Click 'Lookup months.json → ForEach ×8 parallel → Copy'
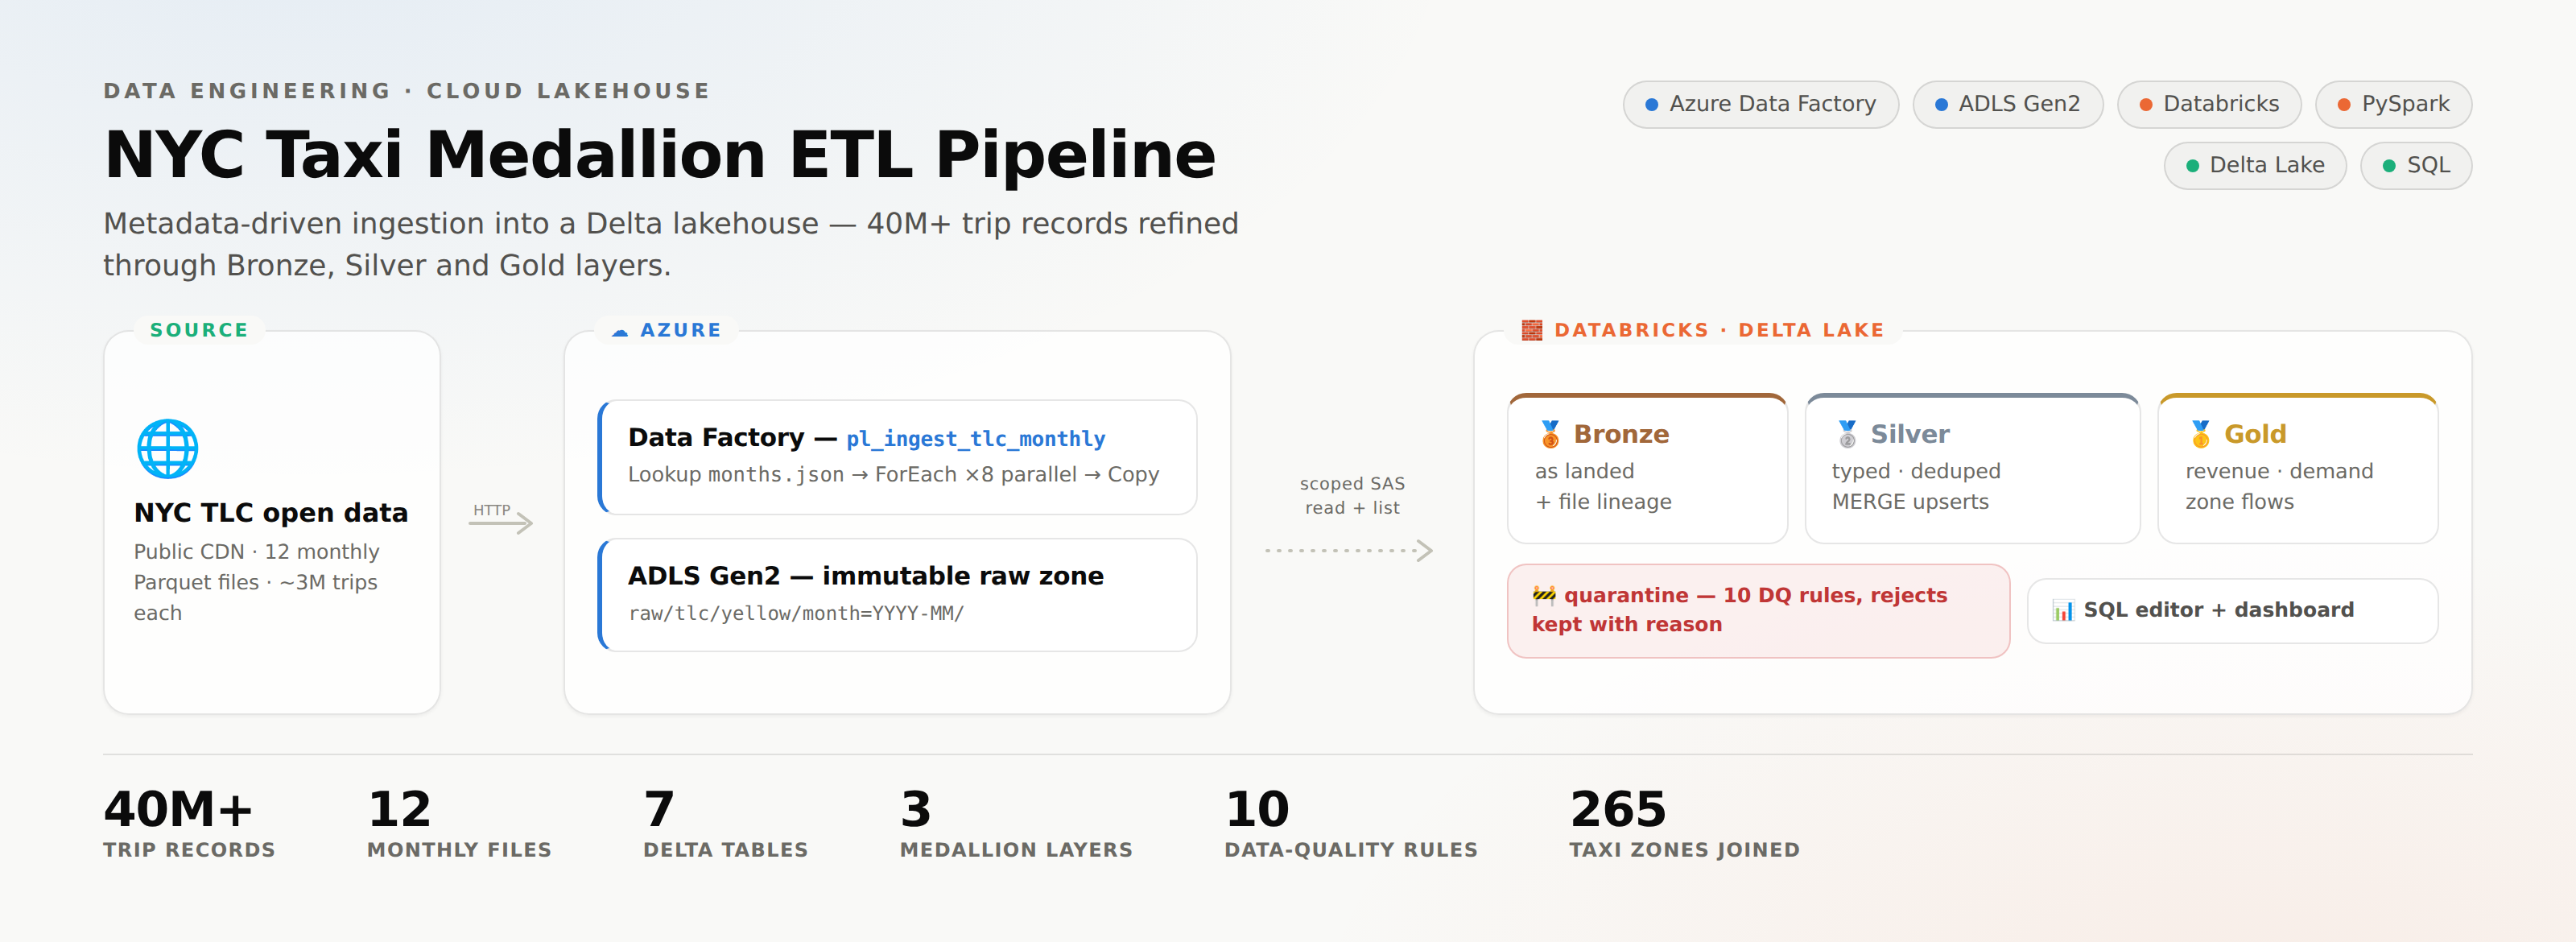Viewport: 2576px width, 942px height. (893, 475)
